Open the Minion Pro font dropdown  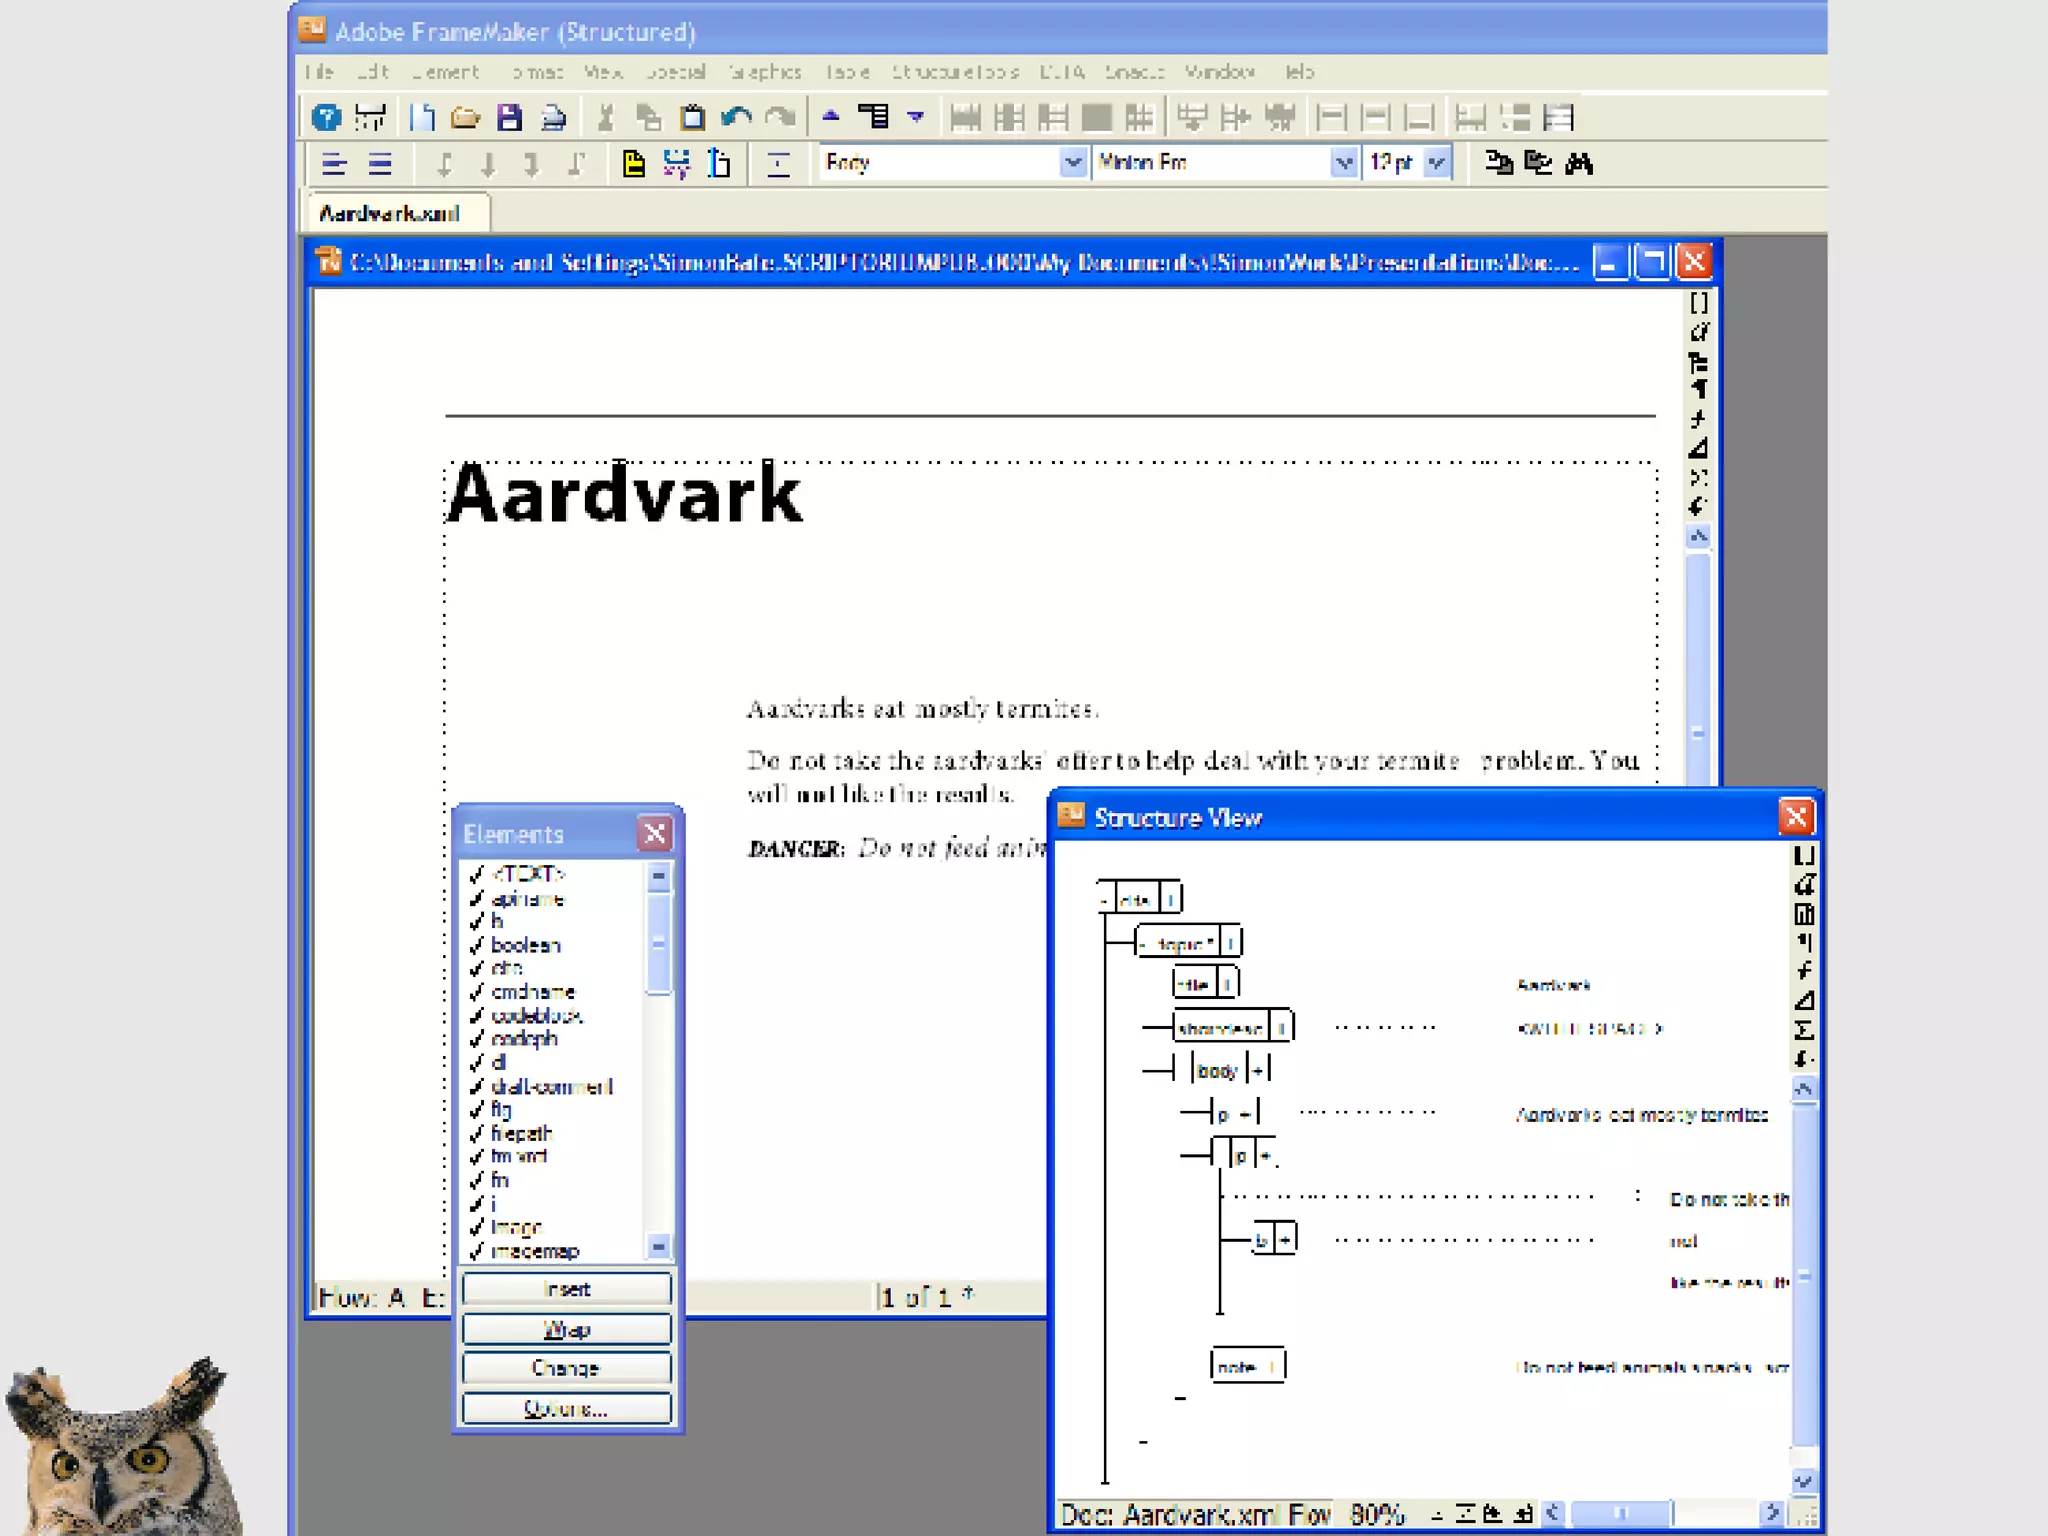(1344, 162)
